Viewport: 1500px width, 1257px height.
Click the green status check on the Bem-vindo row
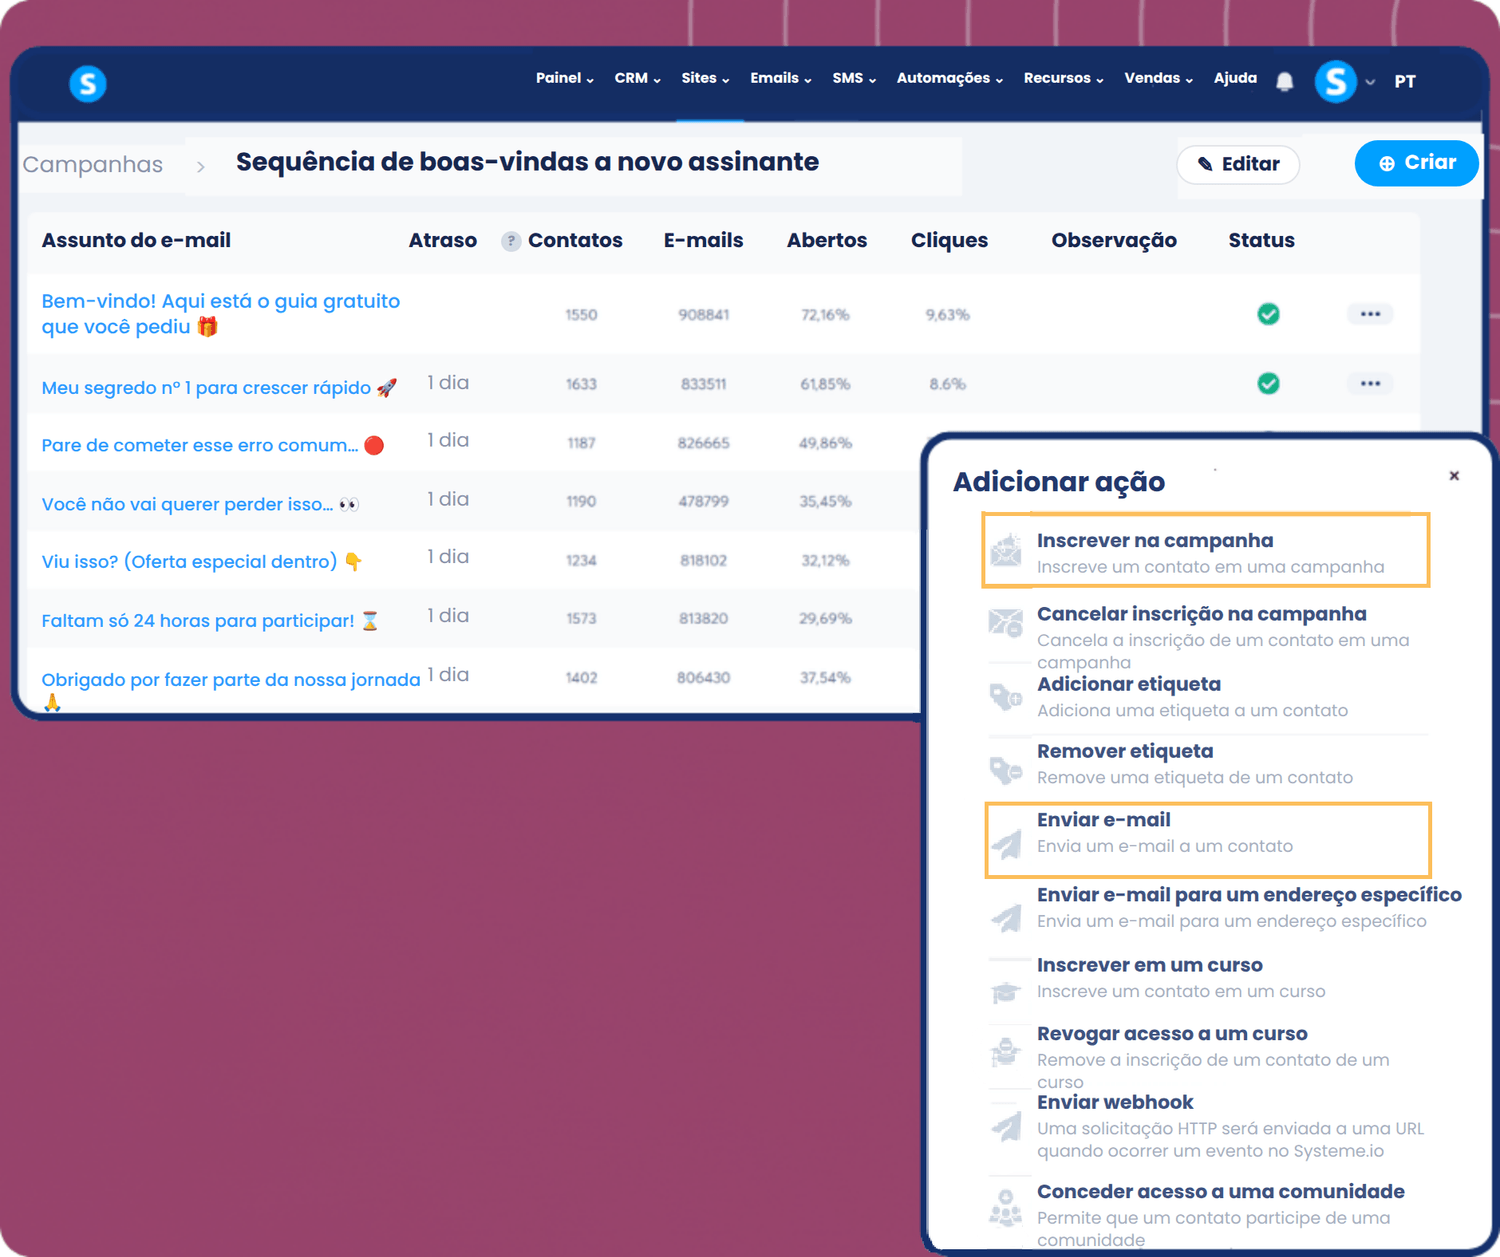(1268, 314)
